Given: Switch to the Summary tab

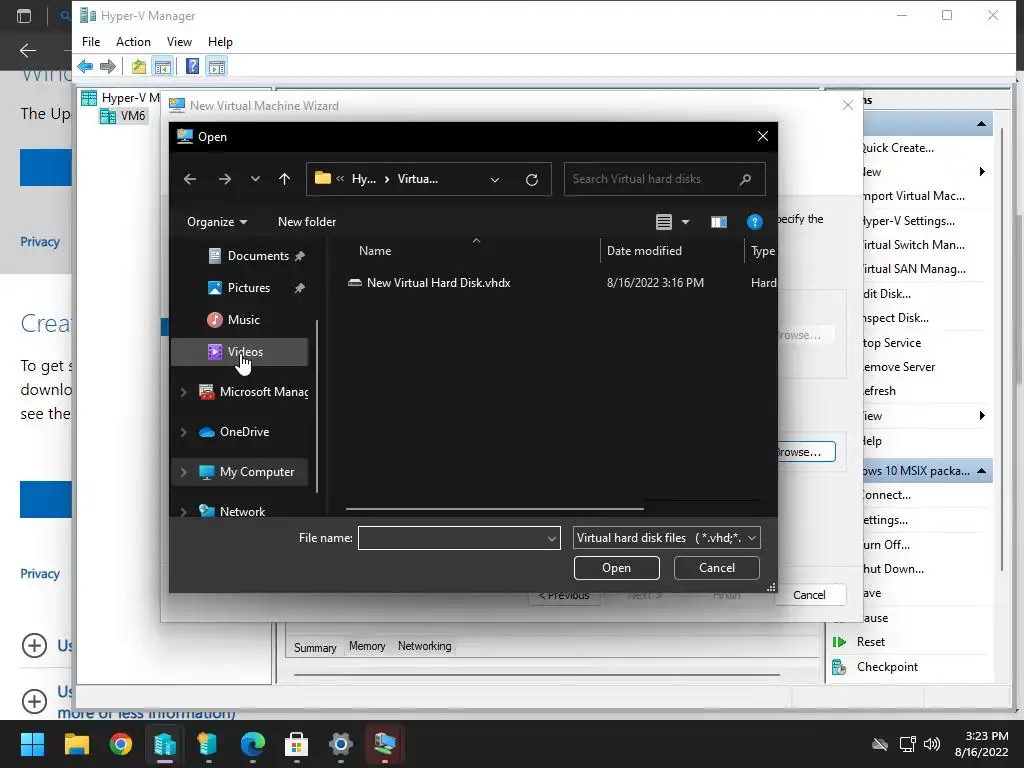Looking at the screenshot, I should [x=315, y=647].
